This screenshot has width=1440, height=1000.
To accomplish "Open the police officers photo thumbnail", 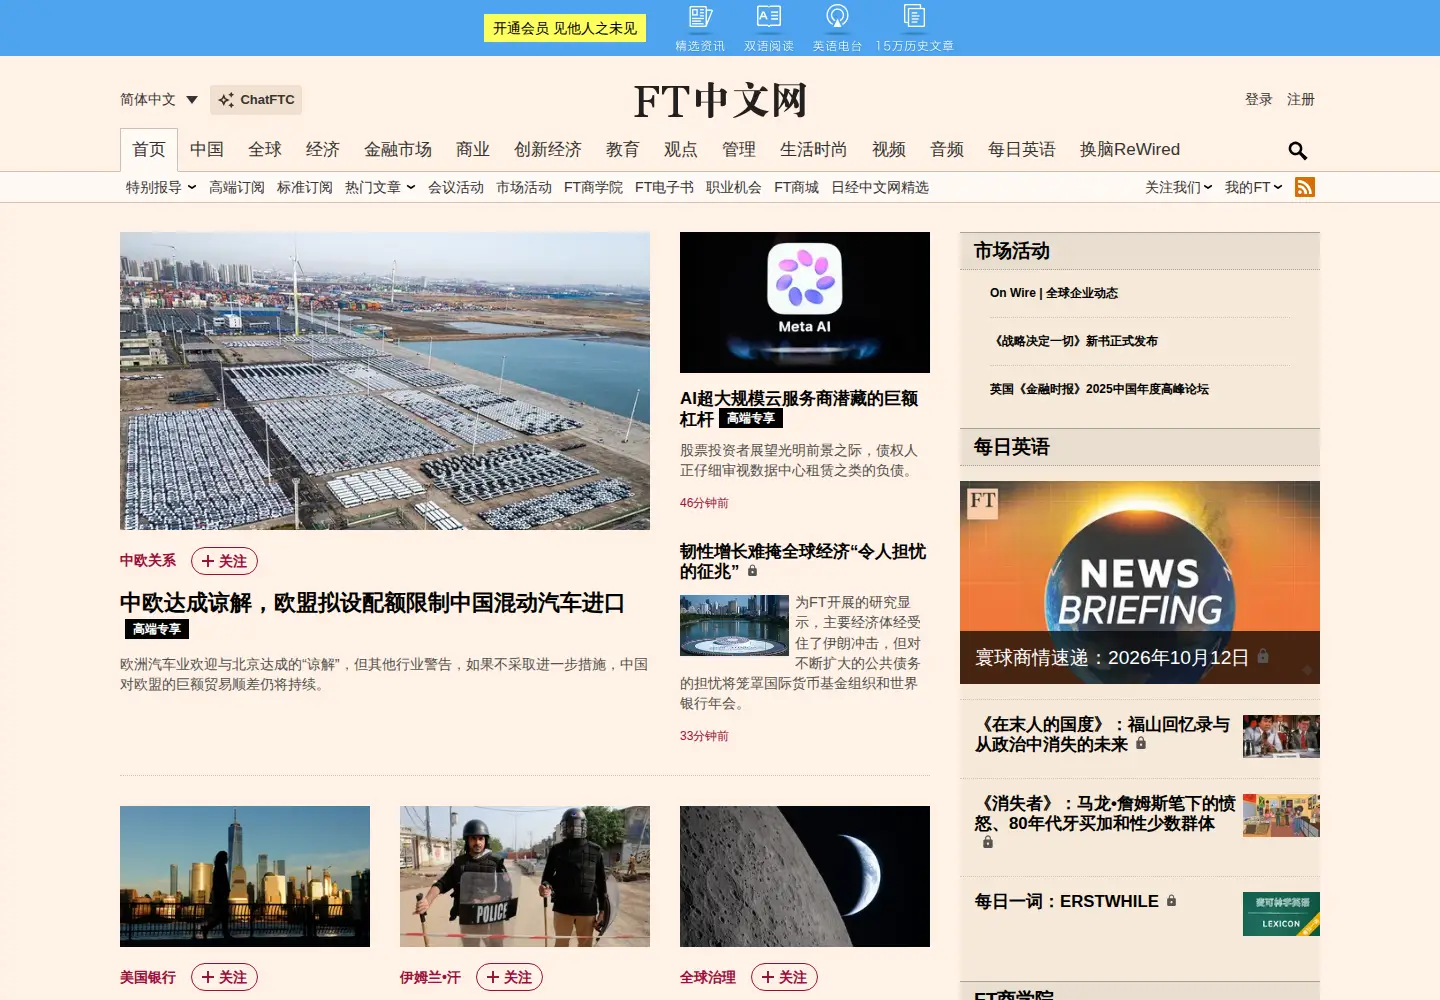I will [x=525, y=876].
